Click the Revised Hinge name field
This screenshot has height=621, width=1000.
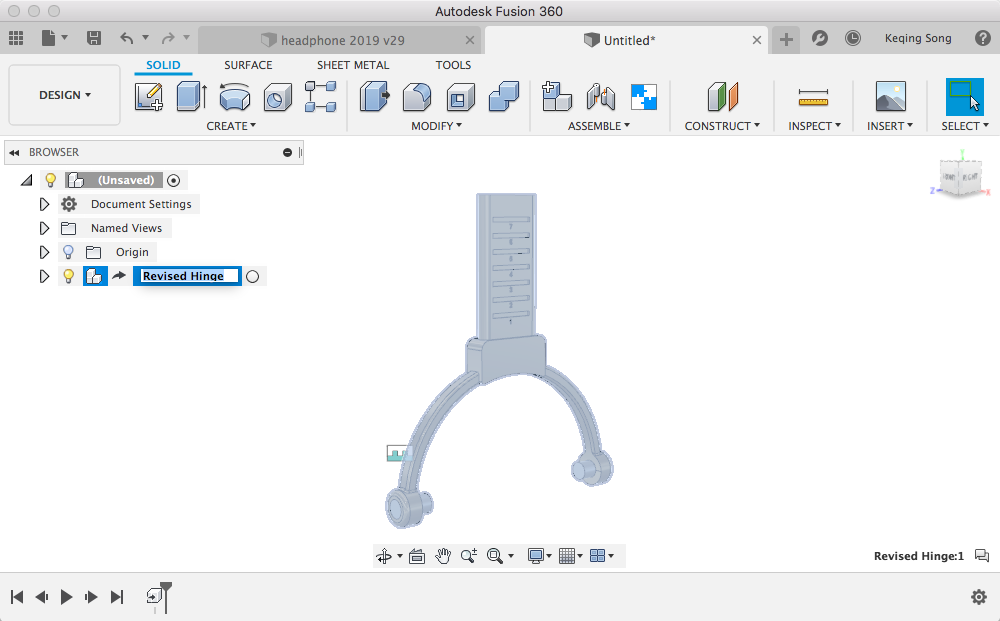click(x=187, y=276)
